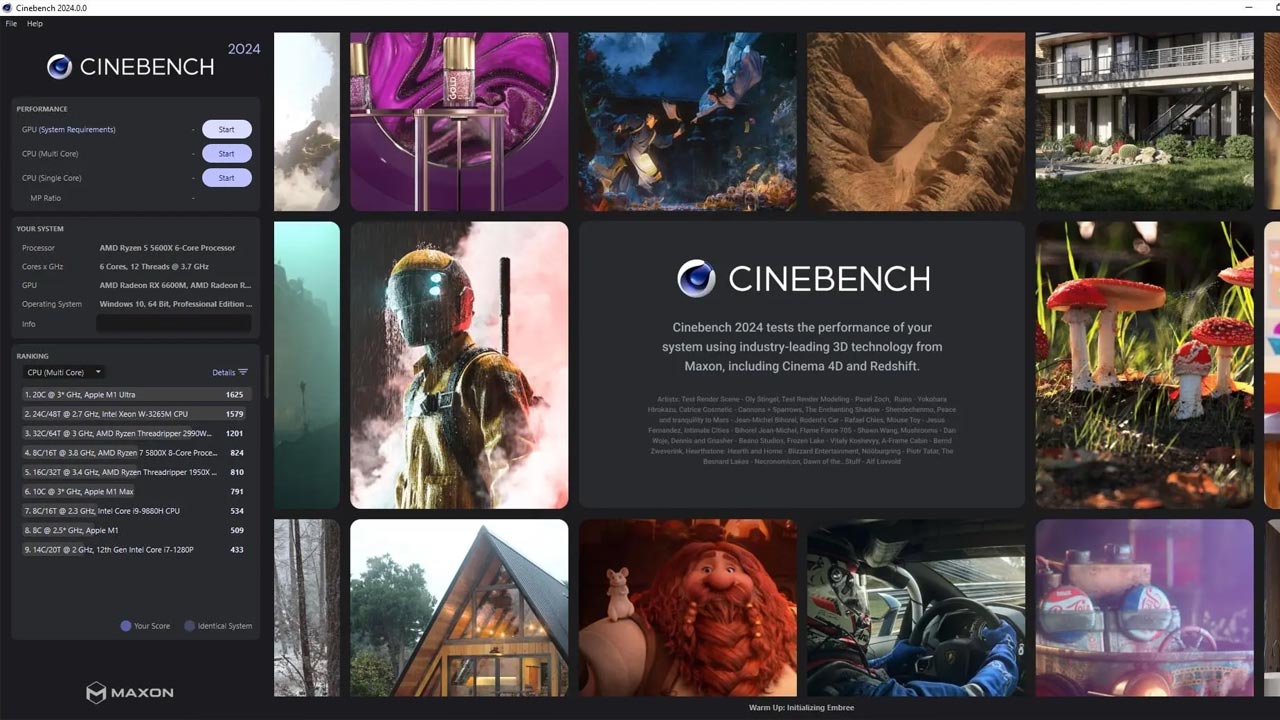Click the A-frame cabin render thumbnail
The width and height of the screenshot is (1280, 720).
[459, 608]
